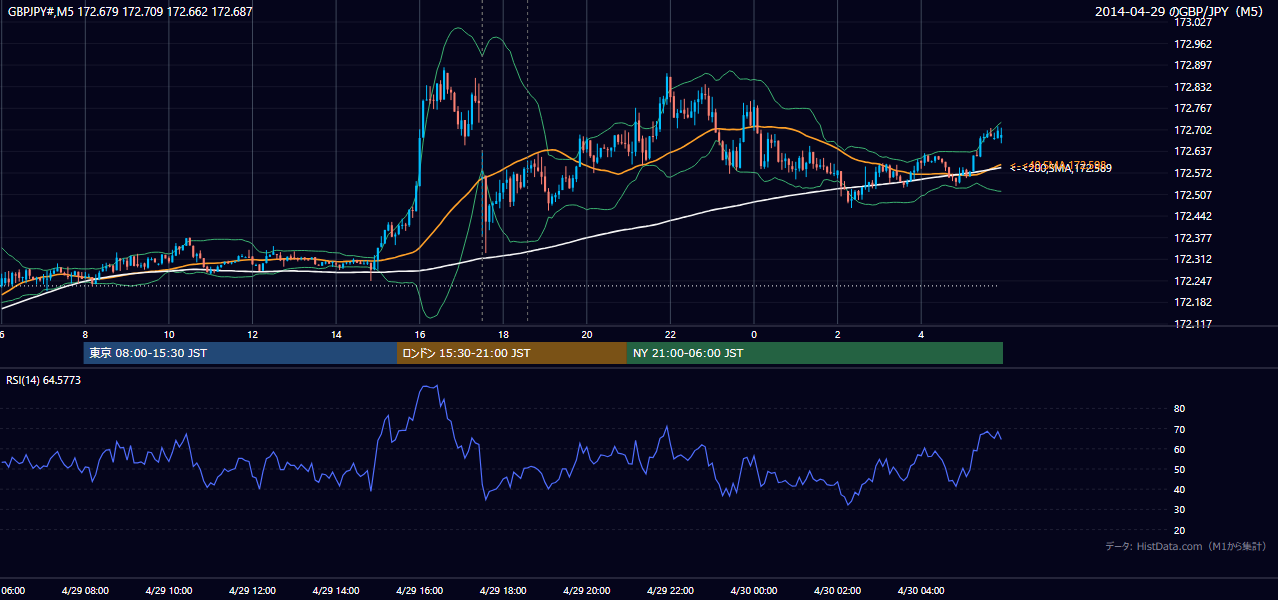This screenshot has height=600, width=1278.
Task: Click price axis label 172.637
Action: (x=1192, y=151)
